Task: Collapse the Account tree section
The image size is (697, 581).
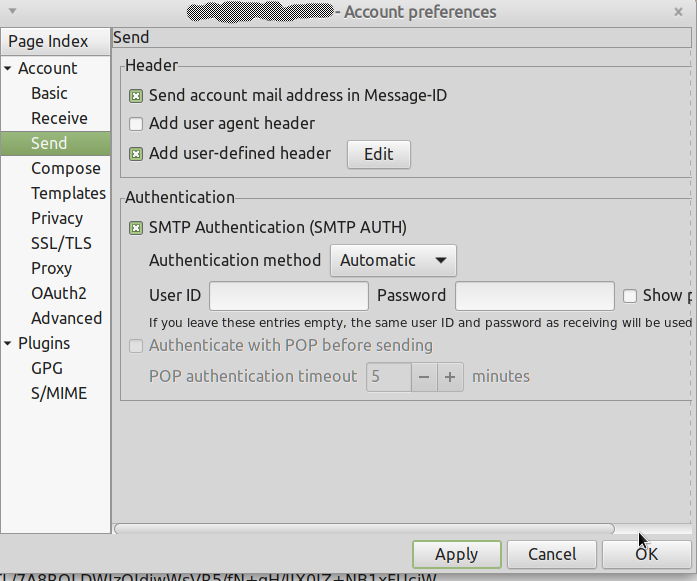Action: (x=9, y=69)
